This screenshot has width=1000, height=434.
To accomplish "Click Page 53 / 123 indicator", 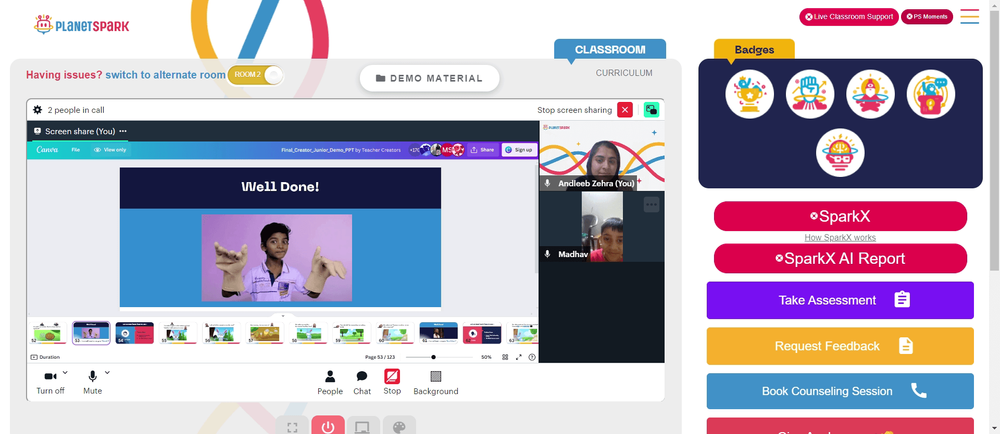I will [x=379, y=357].
